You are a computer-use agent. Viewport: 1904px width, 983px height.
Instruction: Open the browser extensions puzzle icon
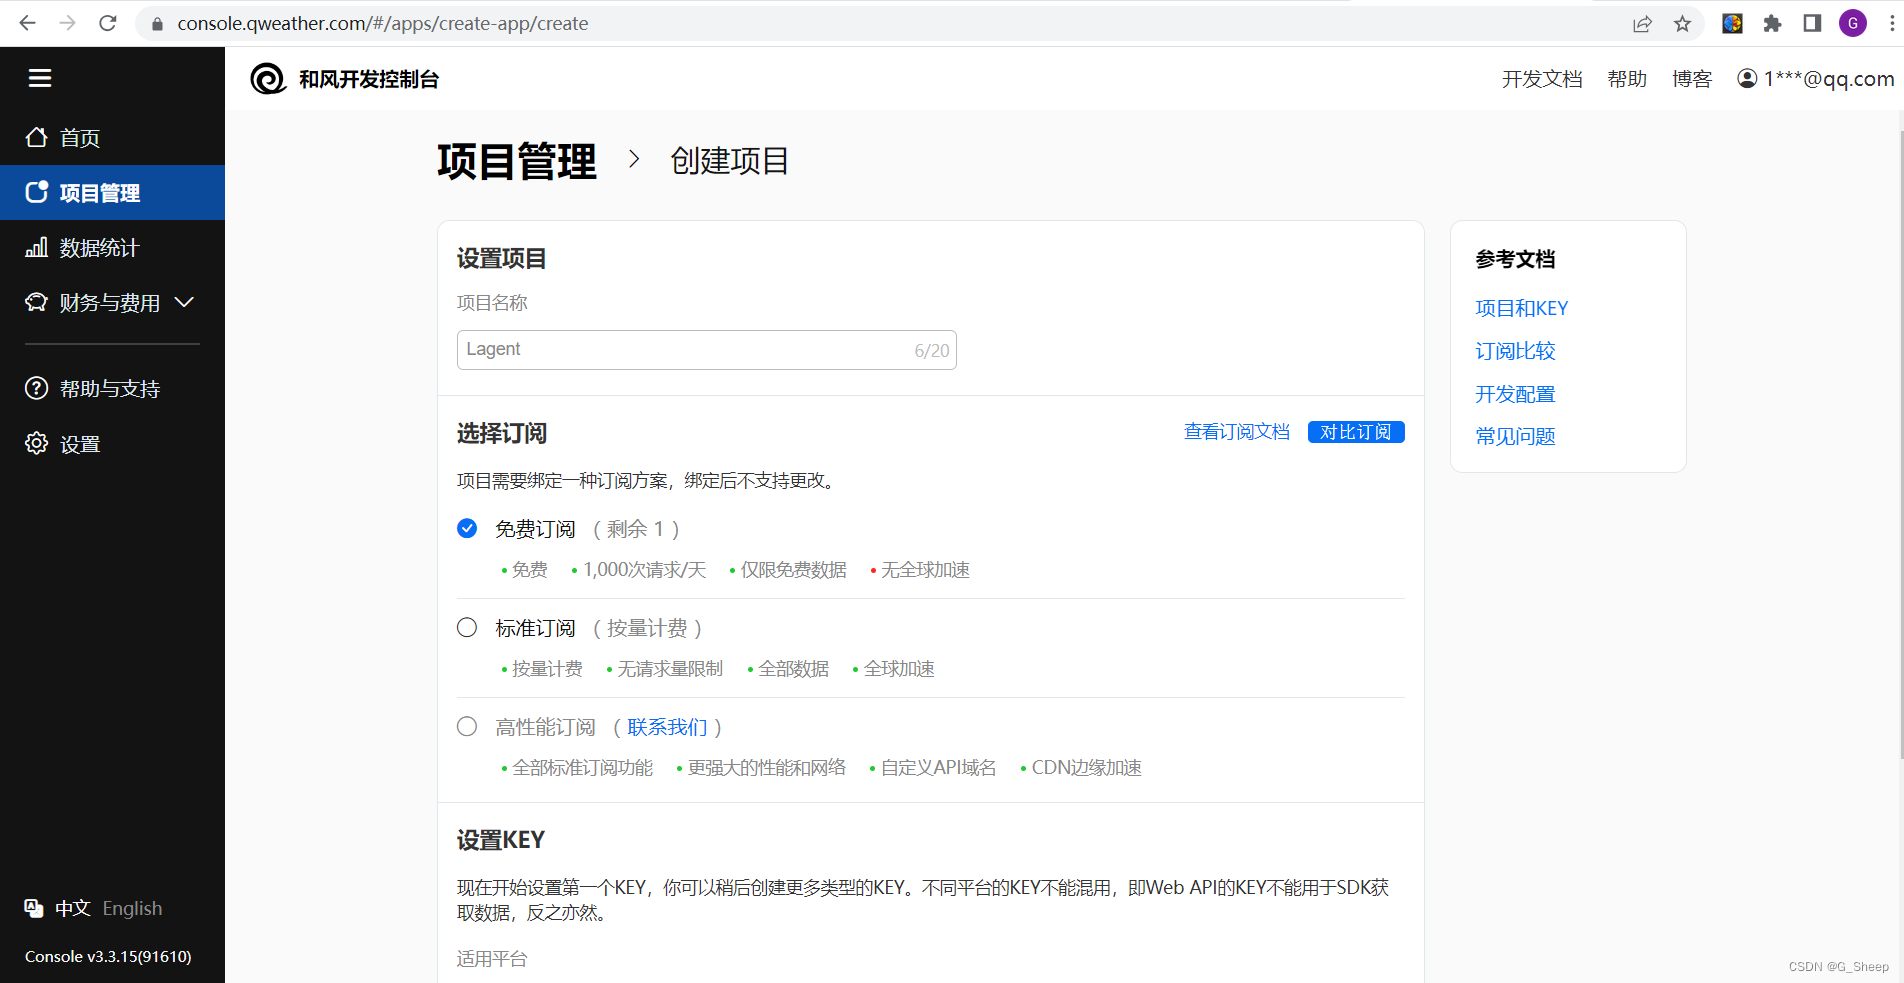tap(1772, 24)
